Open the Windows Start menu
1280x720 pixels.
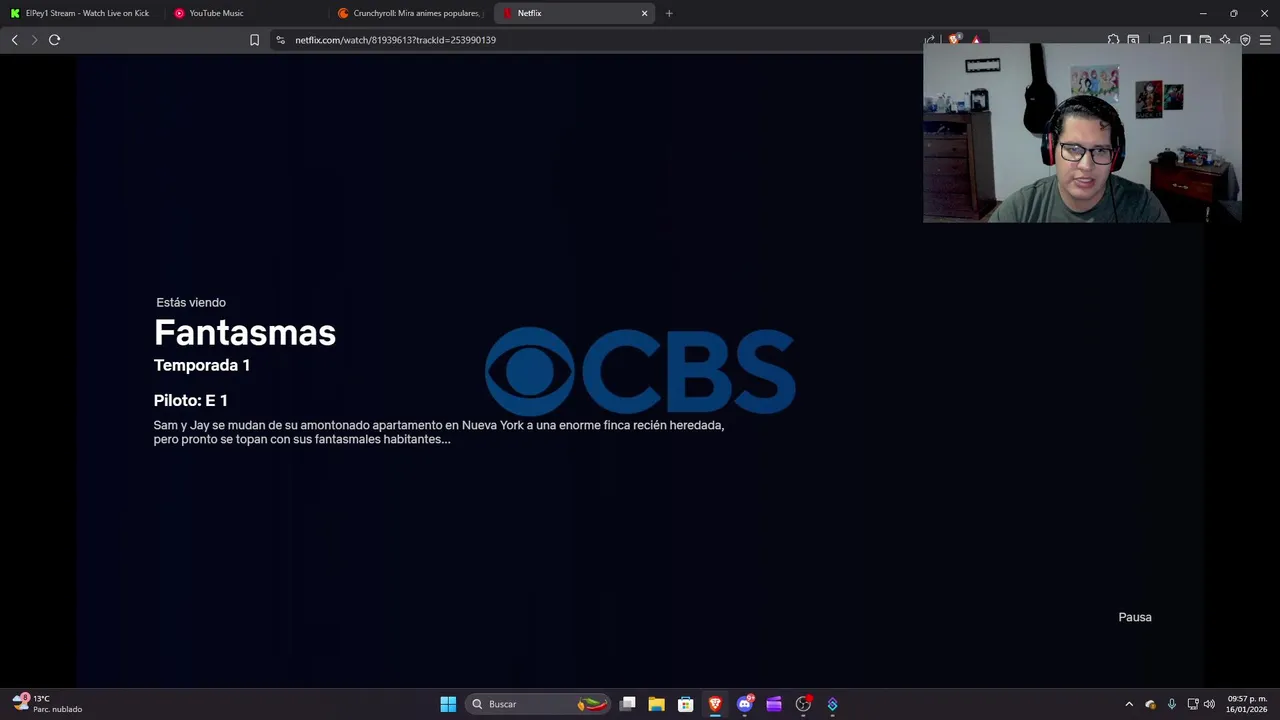[x=448, y=704]
